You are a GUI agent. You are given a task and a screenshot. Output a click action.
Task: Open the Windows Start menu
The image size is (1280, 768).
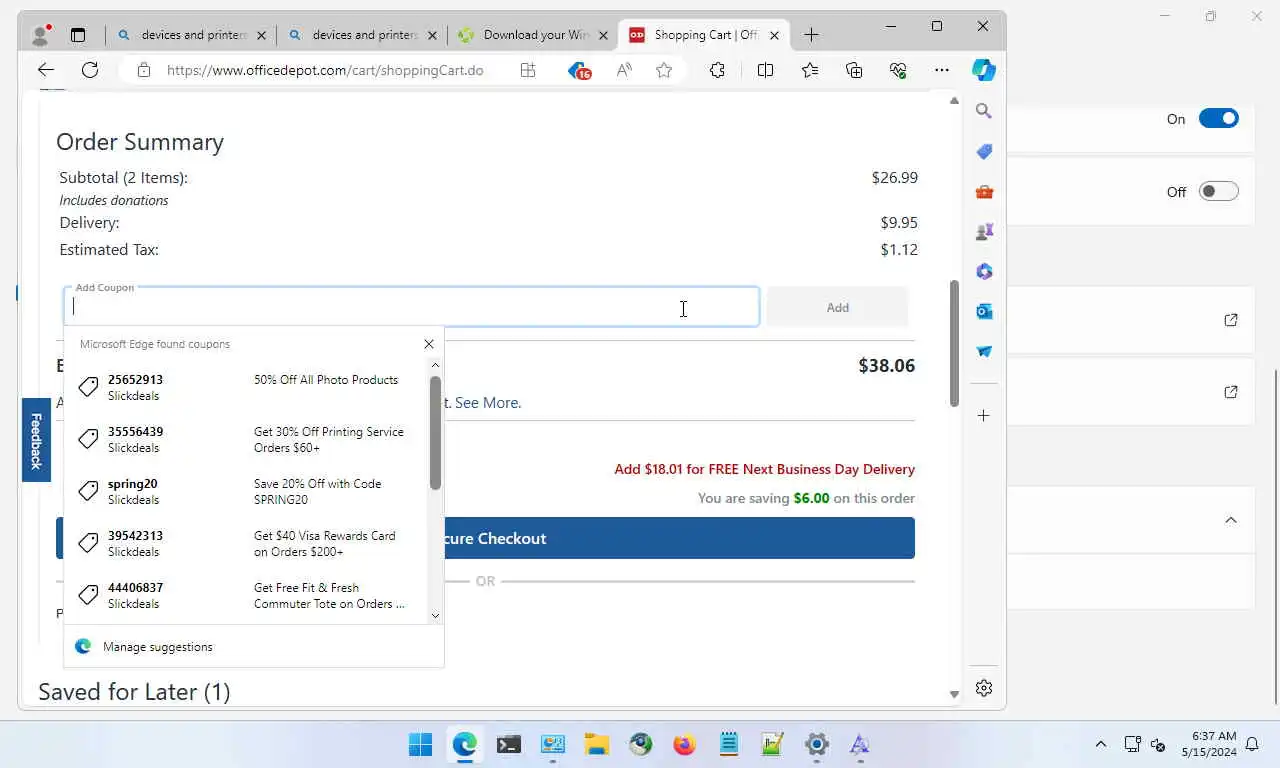pos(421,744)
